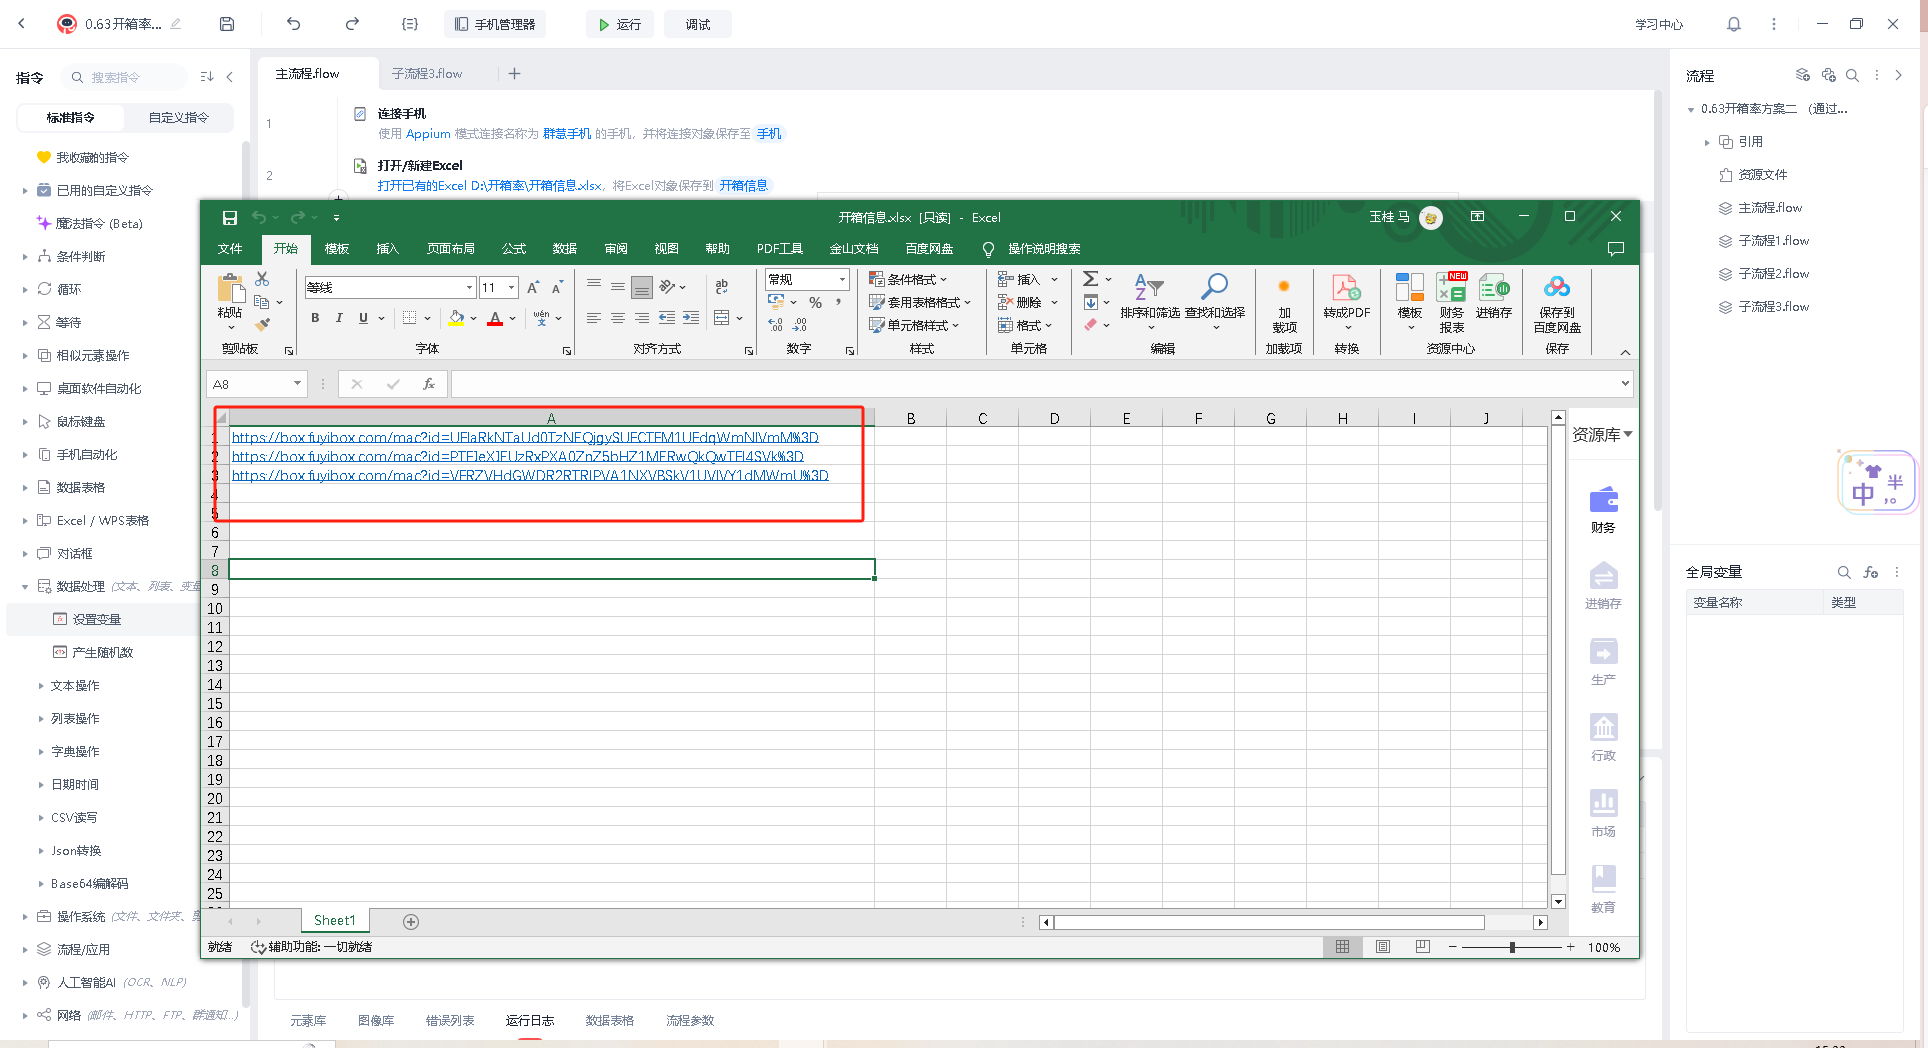Click the zoom slider handle in status bar
This screenshot has width=1928, height=1048.
click(1512, 947)
